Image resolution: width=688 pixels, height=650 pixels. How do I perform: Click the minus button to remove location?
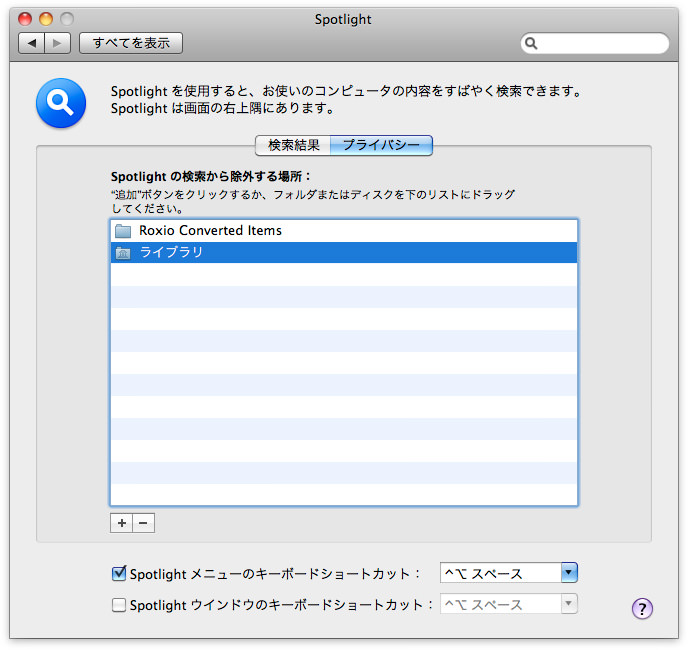(x=143, y=523)
